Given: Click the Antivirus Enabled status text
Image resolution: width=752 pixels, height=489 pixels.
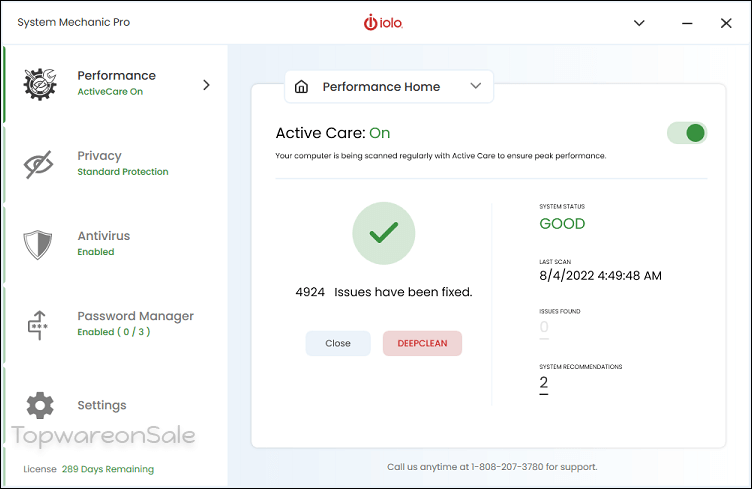Looking at the screenshot, I should point(96,252).
